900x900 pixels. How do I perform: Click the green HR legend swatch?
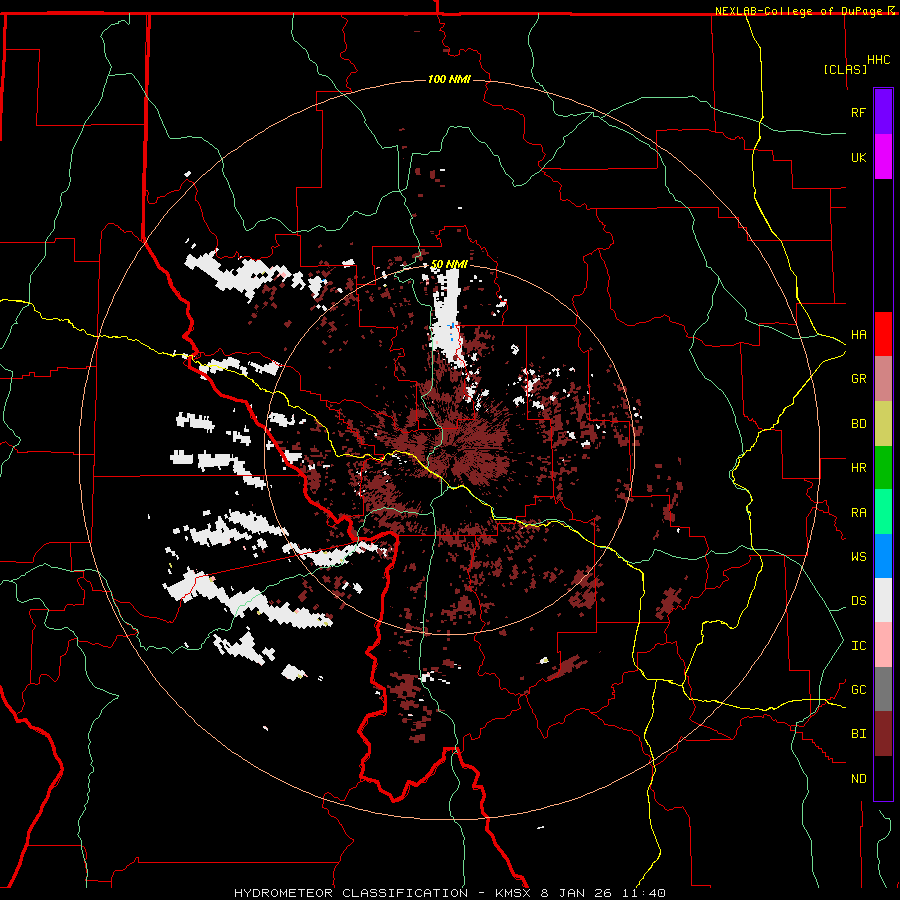(883, 468)
